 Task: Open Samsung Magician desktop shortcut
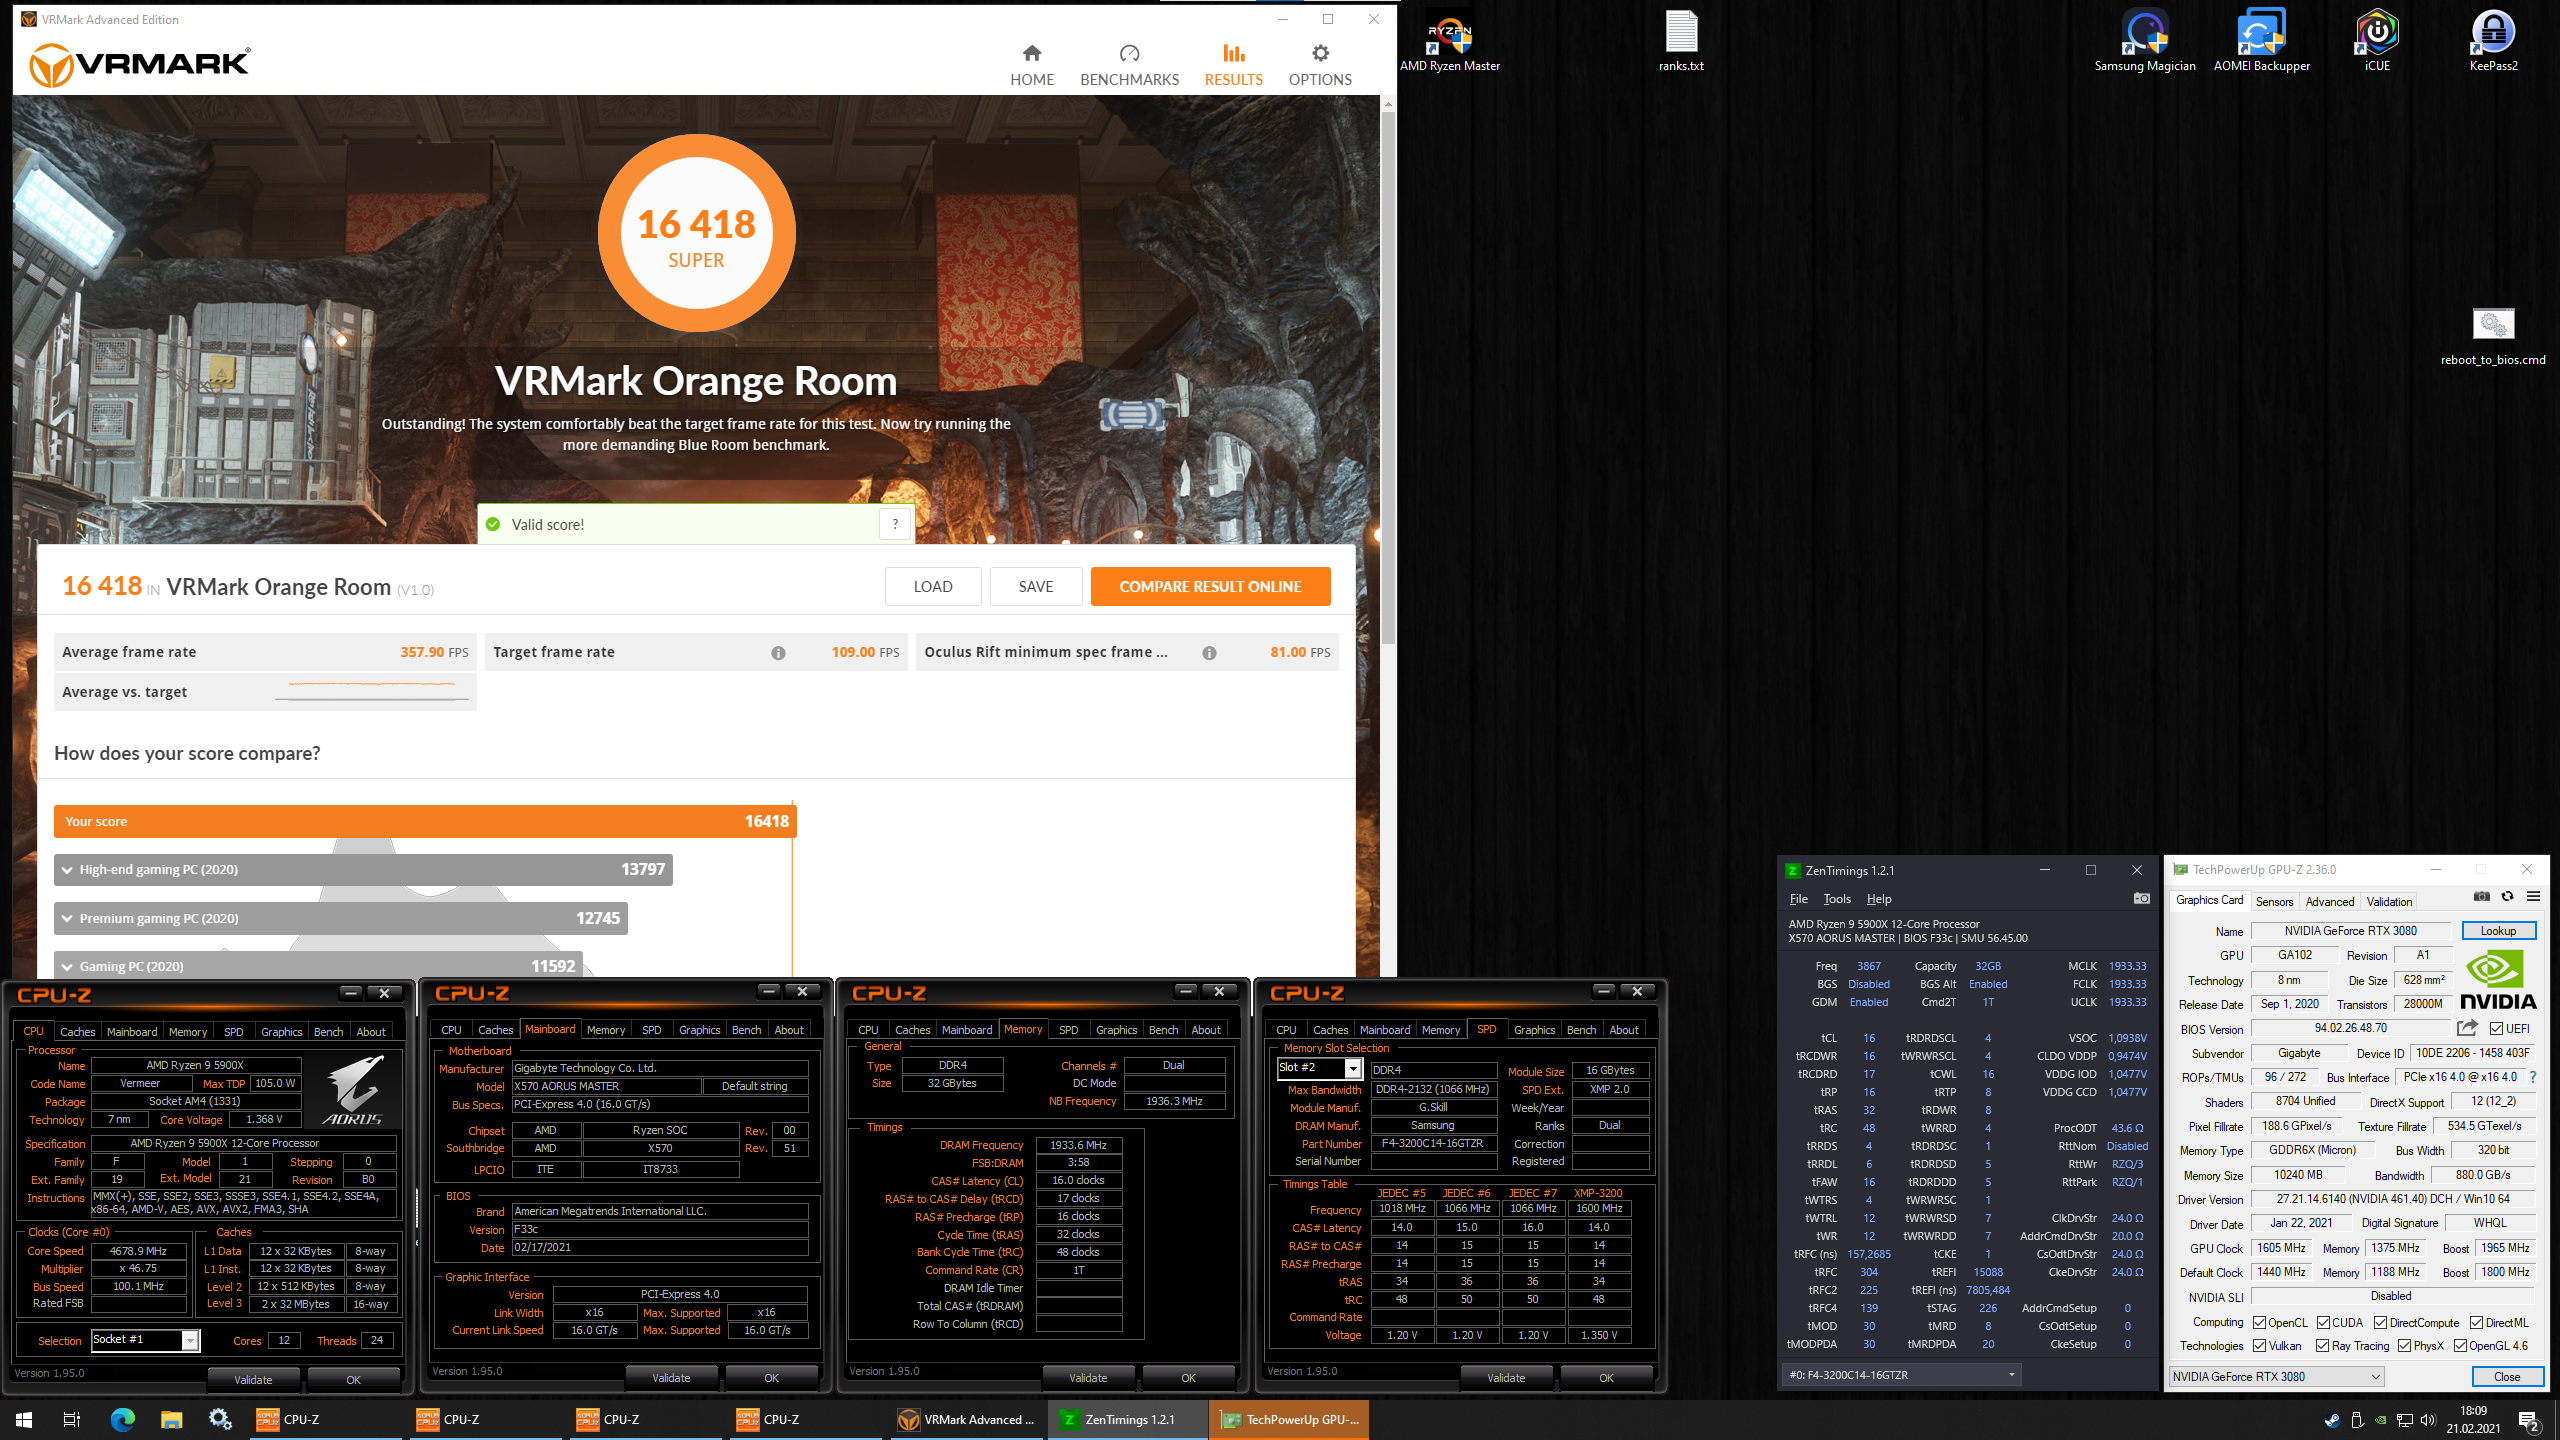(x=2145, y=42)
